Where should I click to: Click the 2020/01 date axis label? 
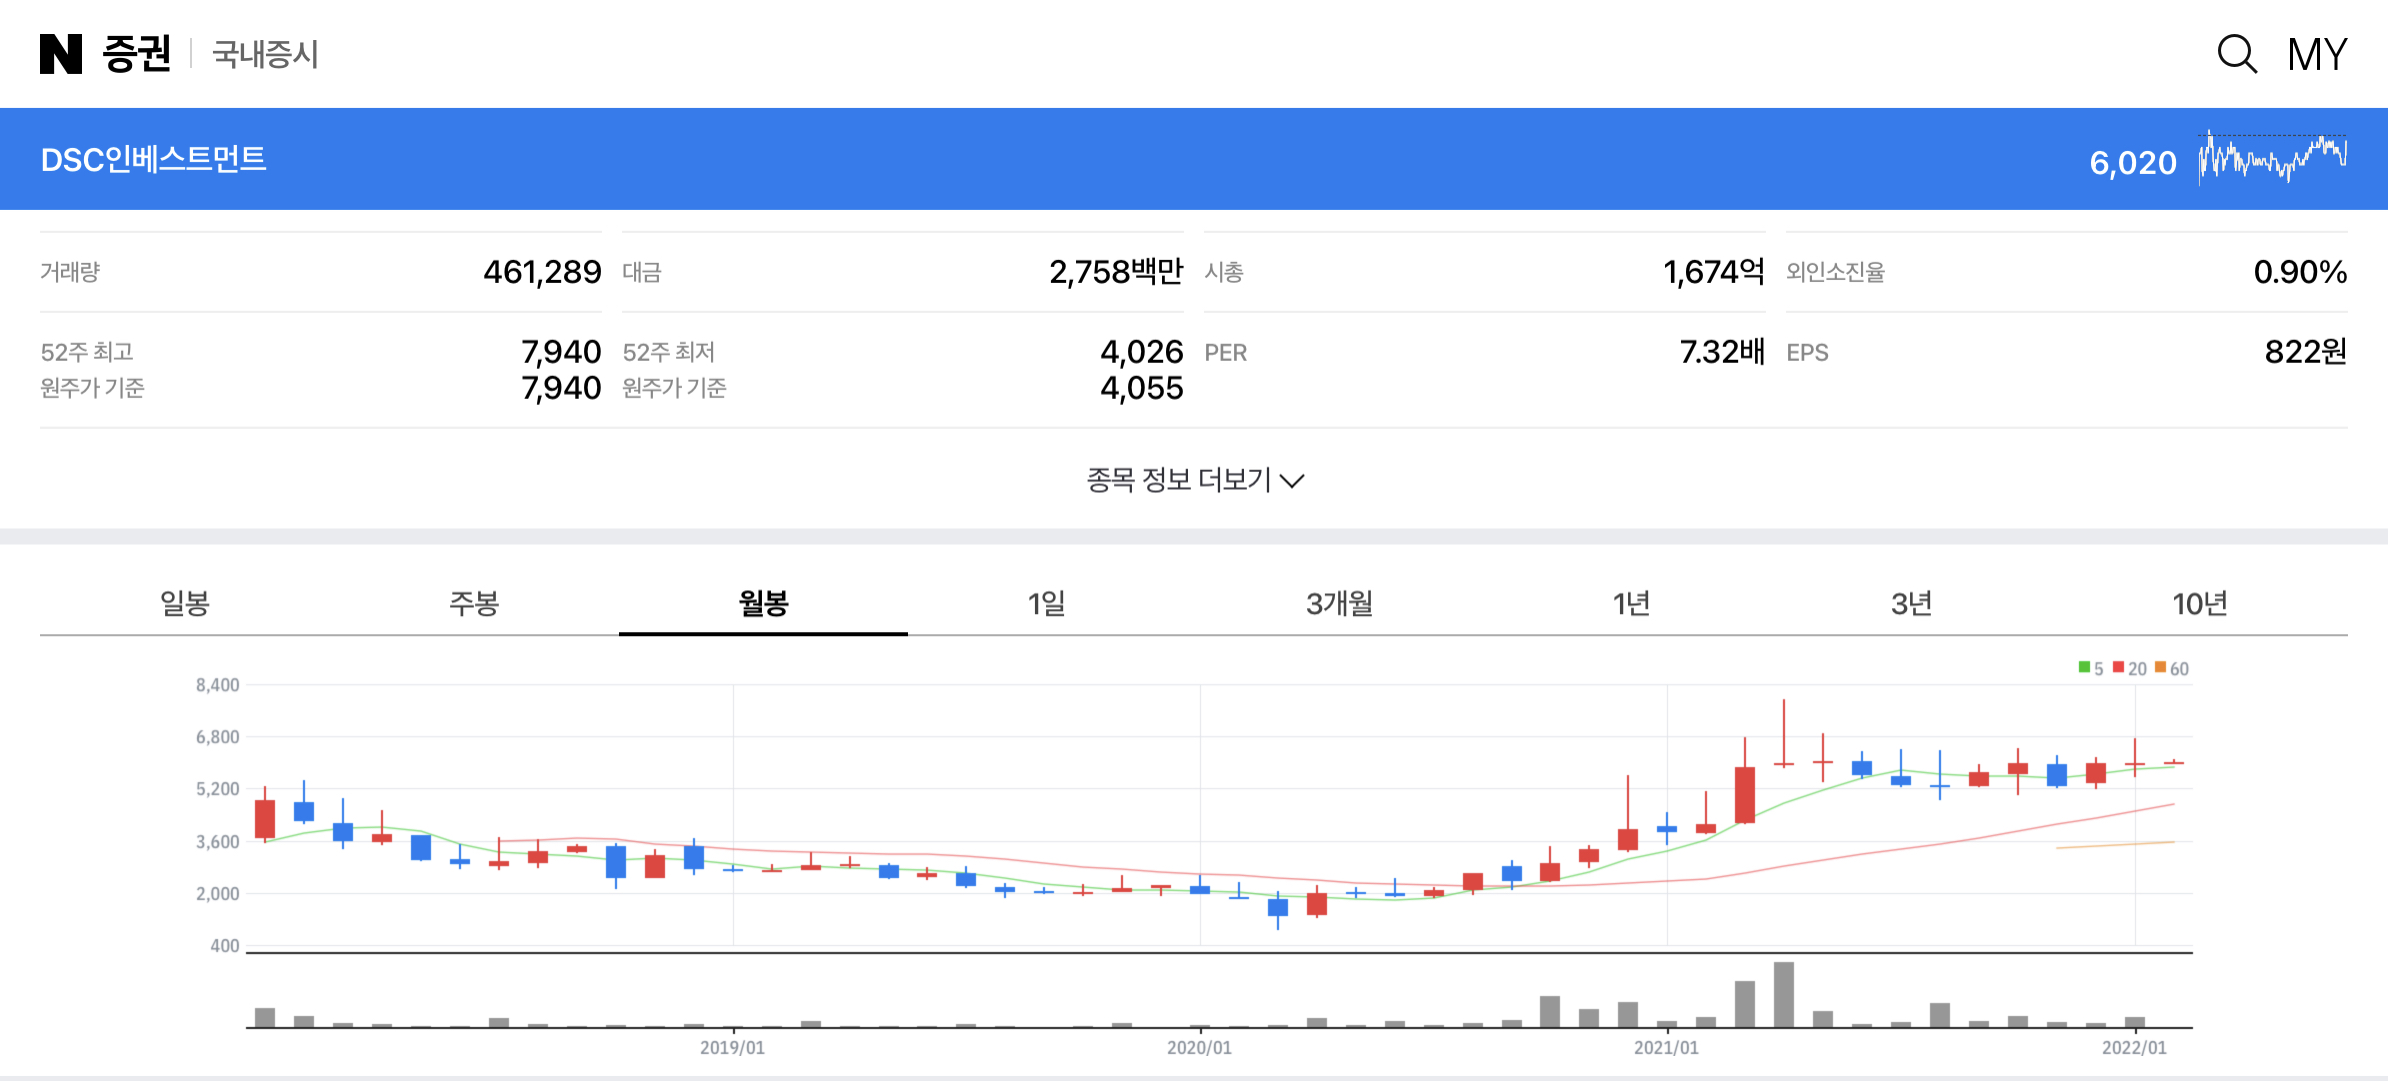1199,1048
